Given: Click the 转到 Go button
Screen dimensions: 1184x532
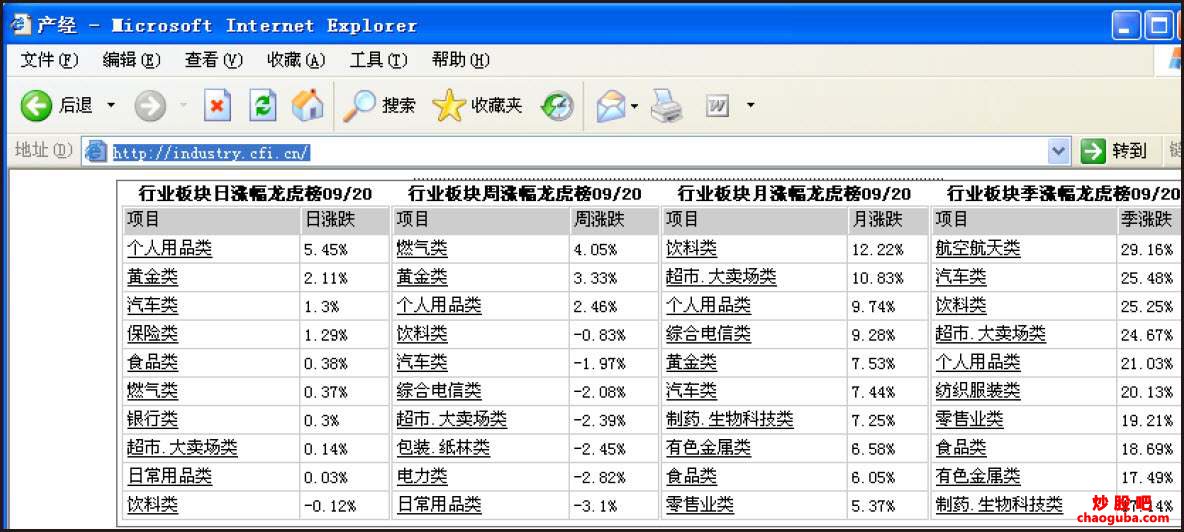Looking at the screenshot, I should pos(1114,151).
